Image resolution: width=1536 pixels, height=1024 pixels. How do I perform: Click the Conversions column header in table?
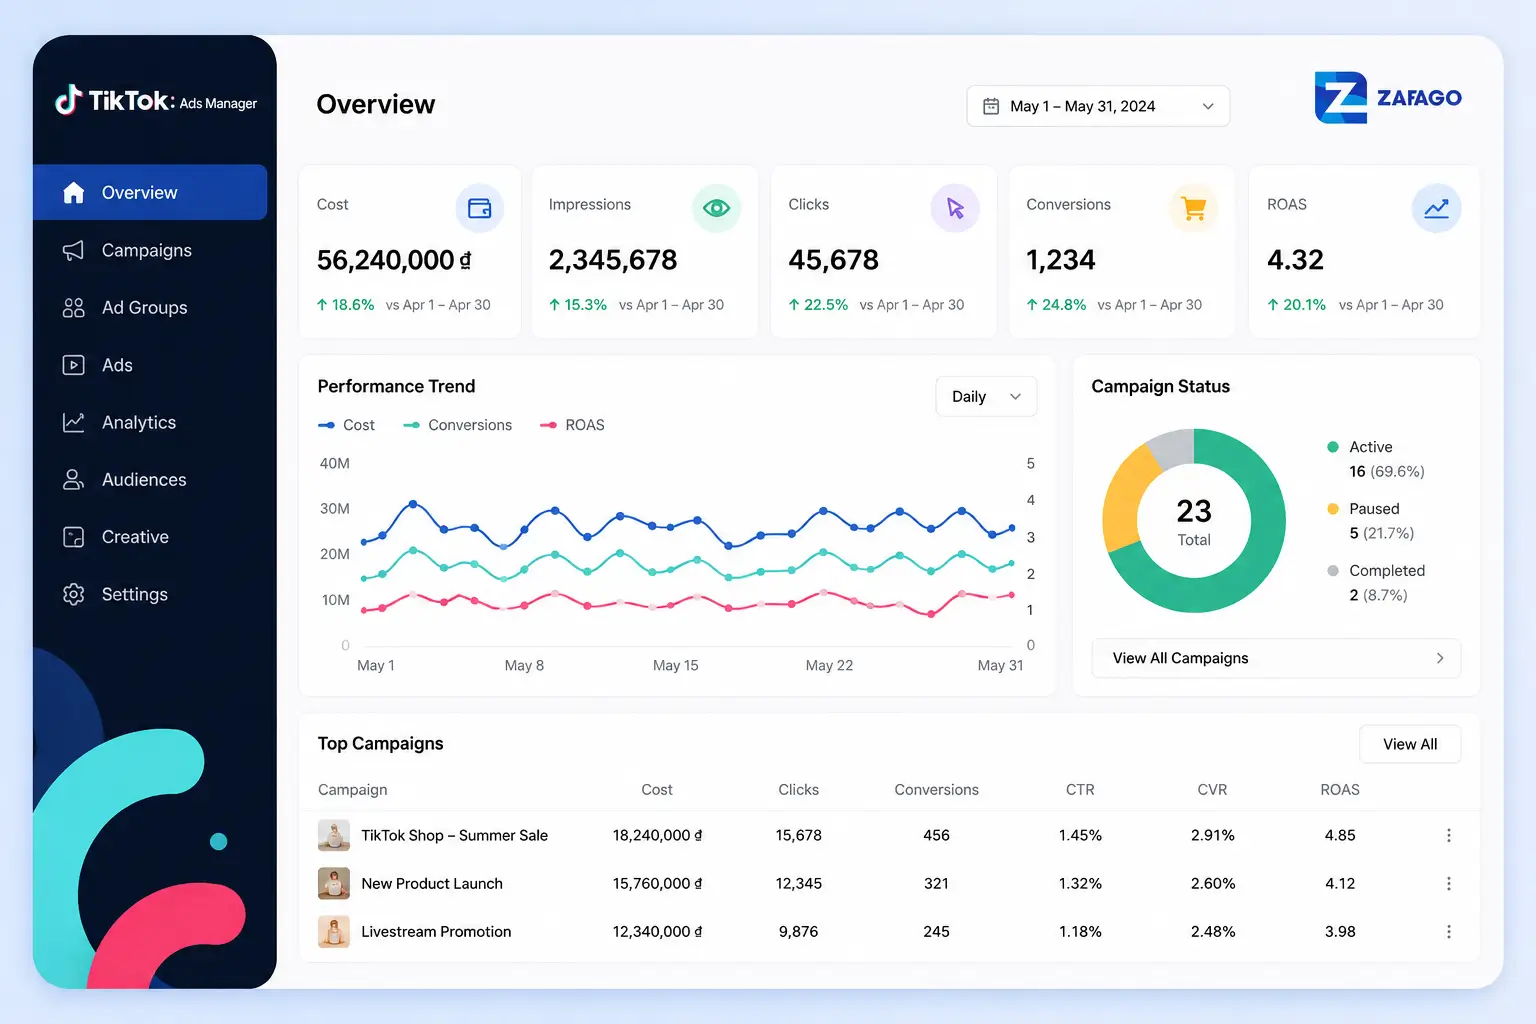click(x=936, y=789)
